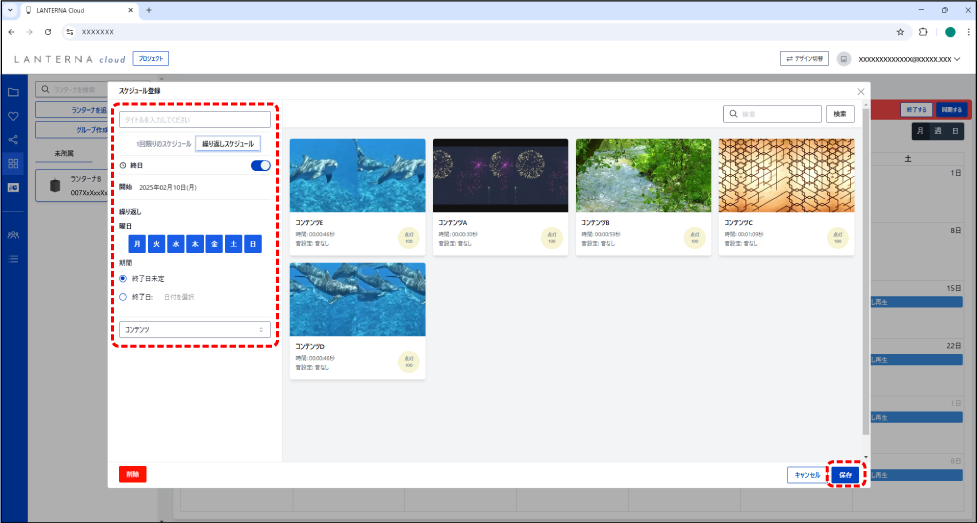Click the folder icon in left sidebar
The width and height of the screenshot is (977, 523).
click(13, 93)
